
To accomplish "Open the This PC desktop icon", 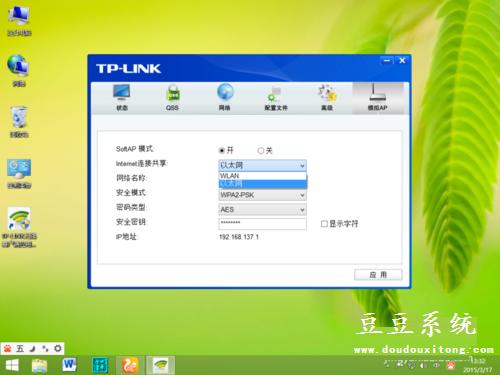I will point(19,21).
